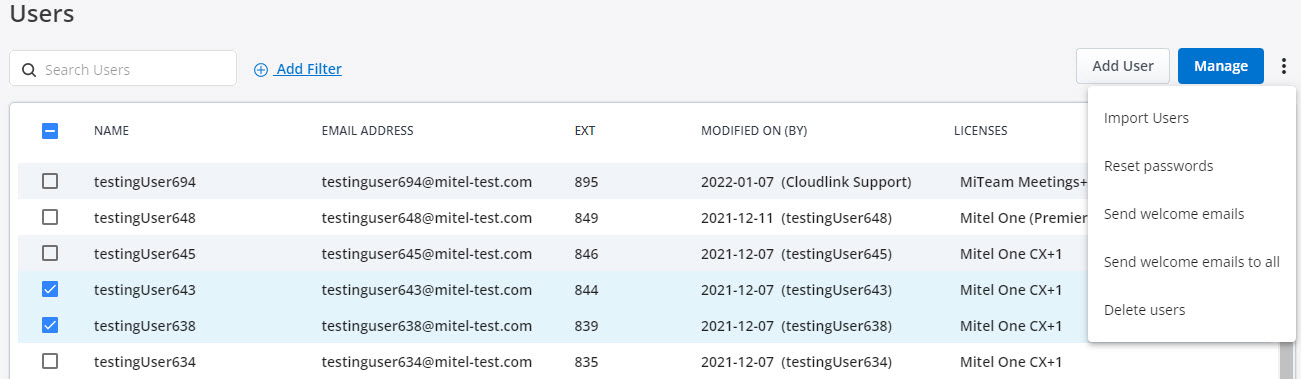1301x379 pixels.
Task: Uncheck the testingUser643 checkbox
Action: pyautogui.click(x=50, y=290)
